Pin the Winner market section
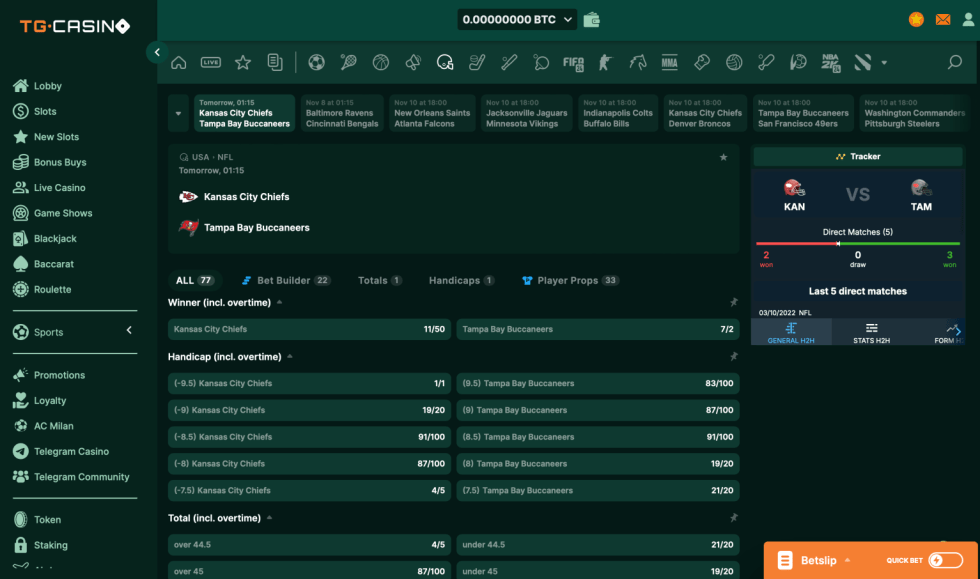Viewport: 980px width, 579px height. 733,302
